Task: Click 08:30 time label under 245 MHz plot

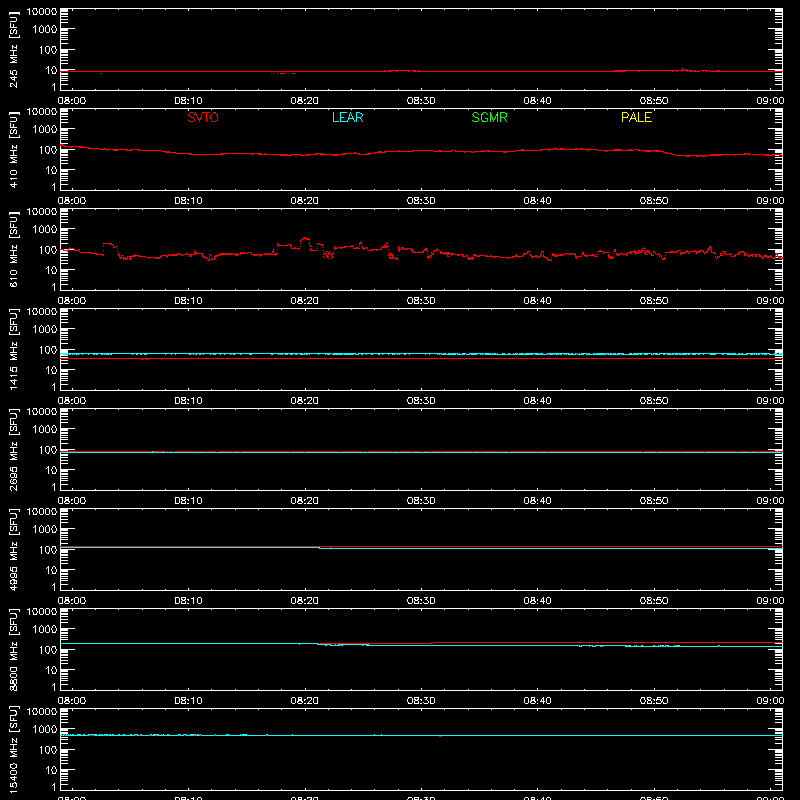Action: click(421, 101)
